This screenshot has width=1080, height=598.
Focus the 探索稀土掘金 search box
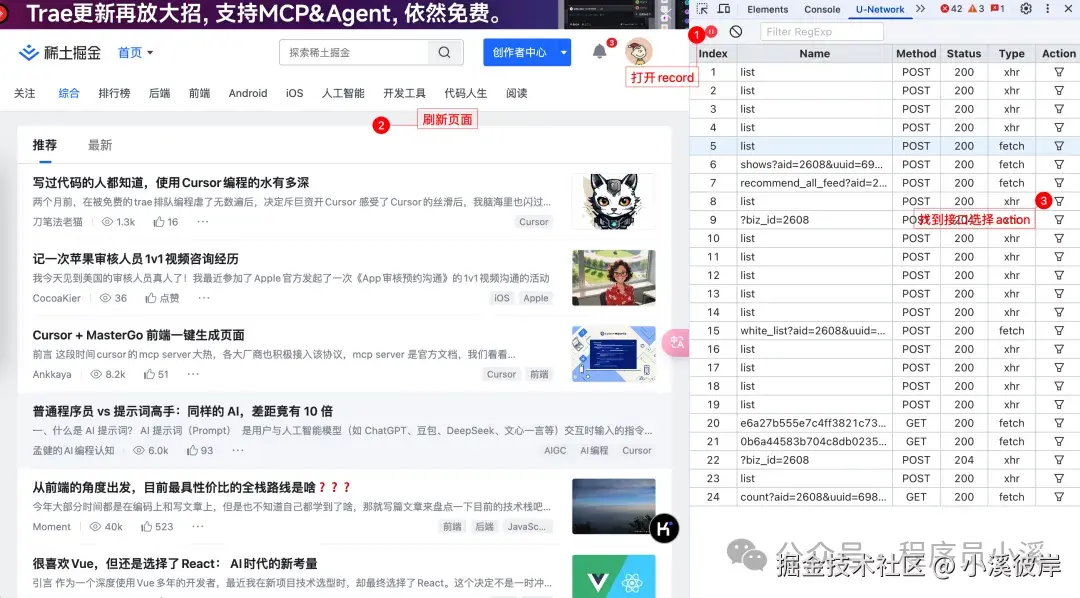[353, 52]
